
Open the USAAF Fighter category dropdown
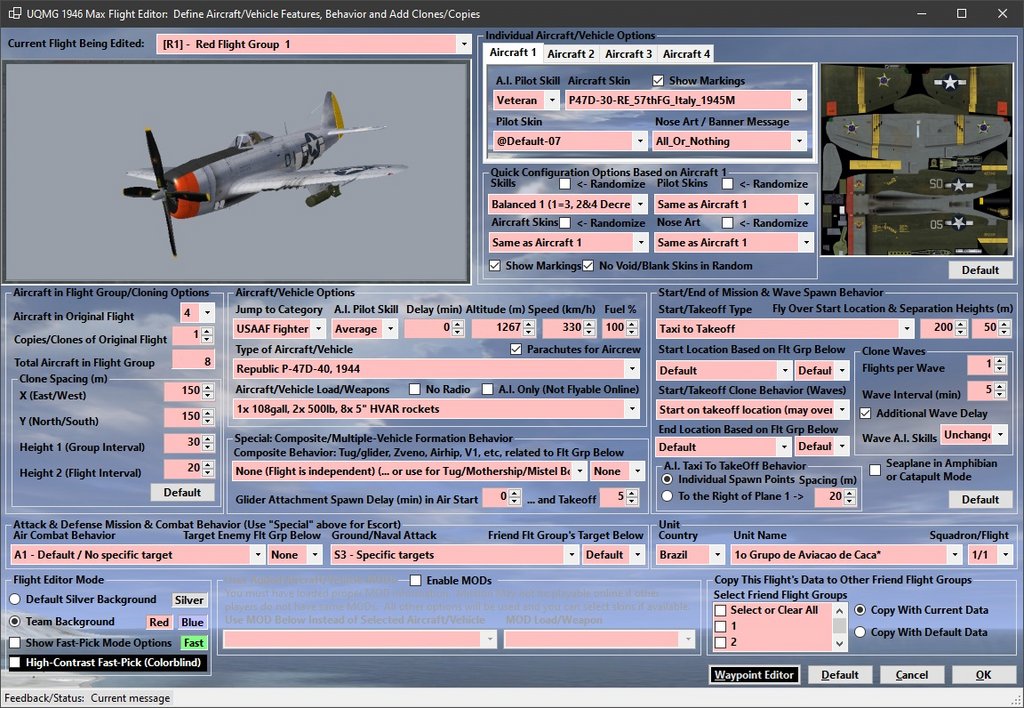click(x=318, y=329)
